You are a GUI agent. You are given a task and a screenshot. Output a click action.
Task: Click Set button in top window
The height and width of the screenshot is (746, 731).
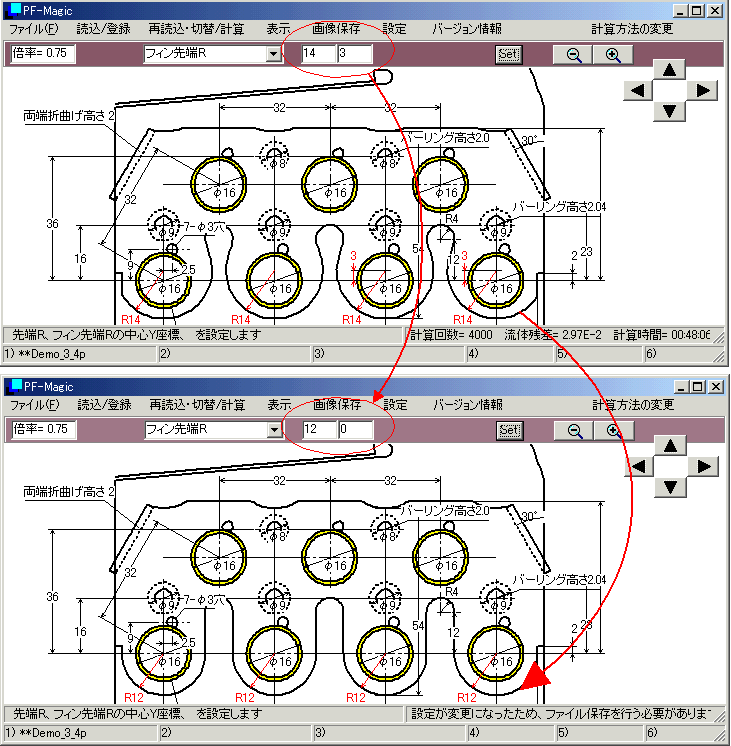click(x=508, y=54)
